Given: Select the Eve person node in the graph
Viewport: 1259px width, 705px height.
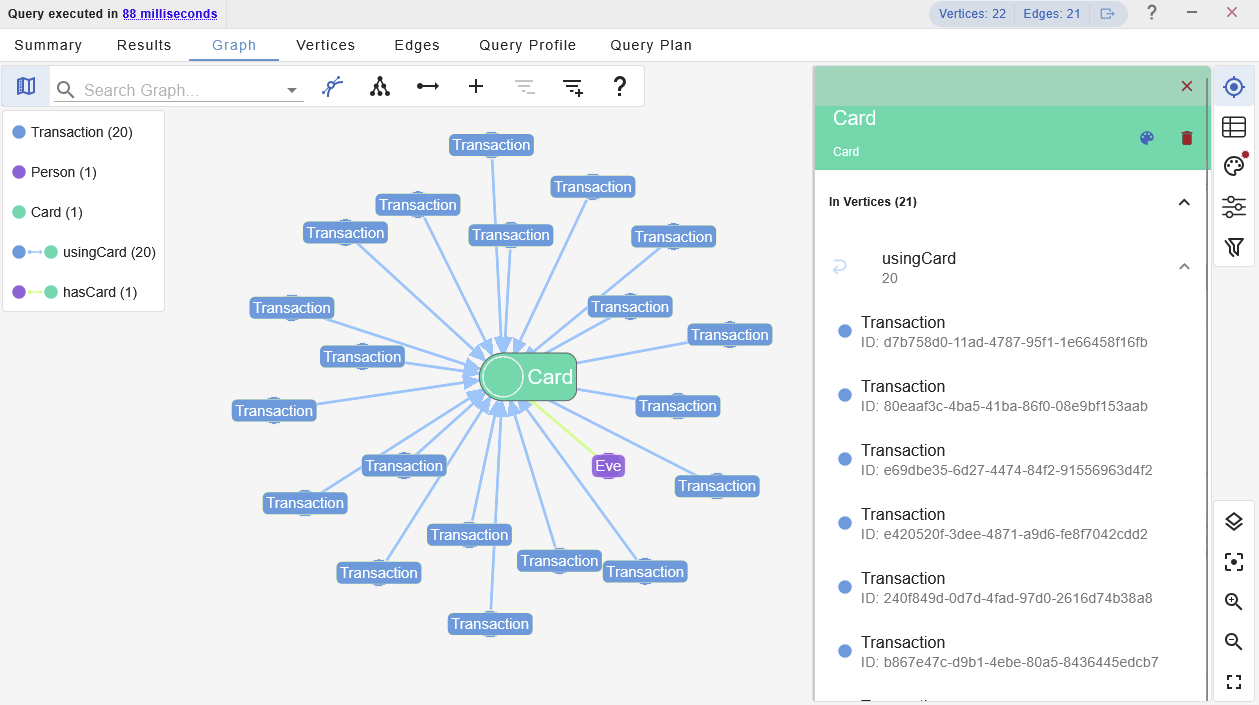Looking at the screenshot, I should click(x=608, y=466).
